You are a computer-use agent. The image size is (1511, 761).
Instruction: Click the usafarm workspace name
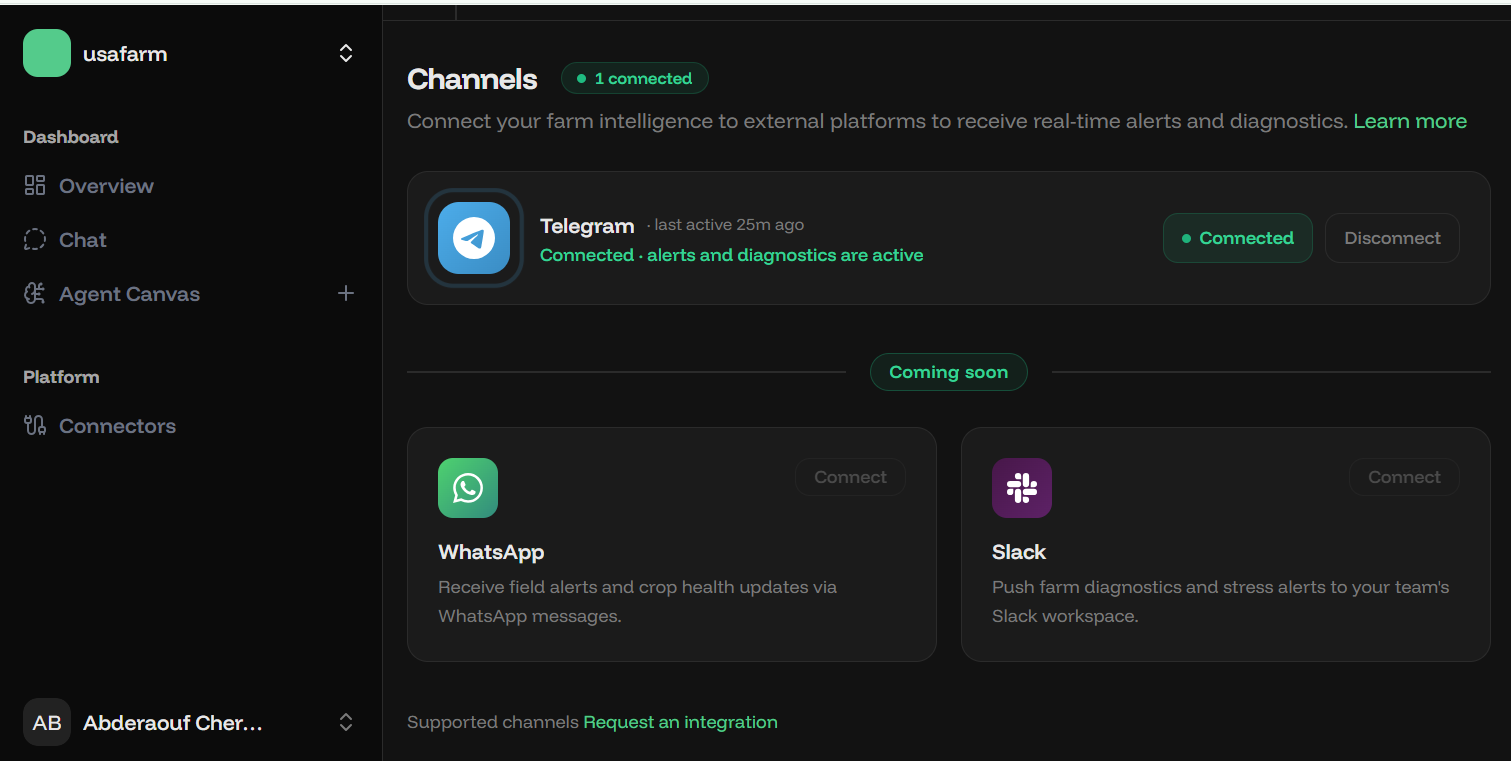tap(125, 54)
